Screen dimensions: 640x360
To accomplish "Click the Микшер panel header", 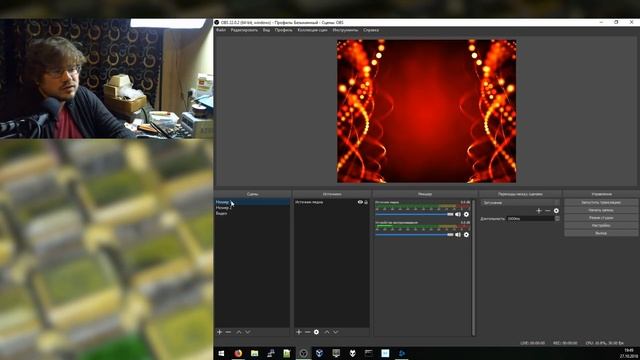I will tap(424, 194).
